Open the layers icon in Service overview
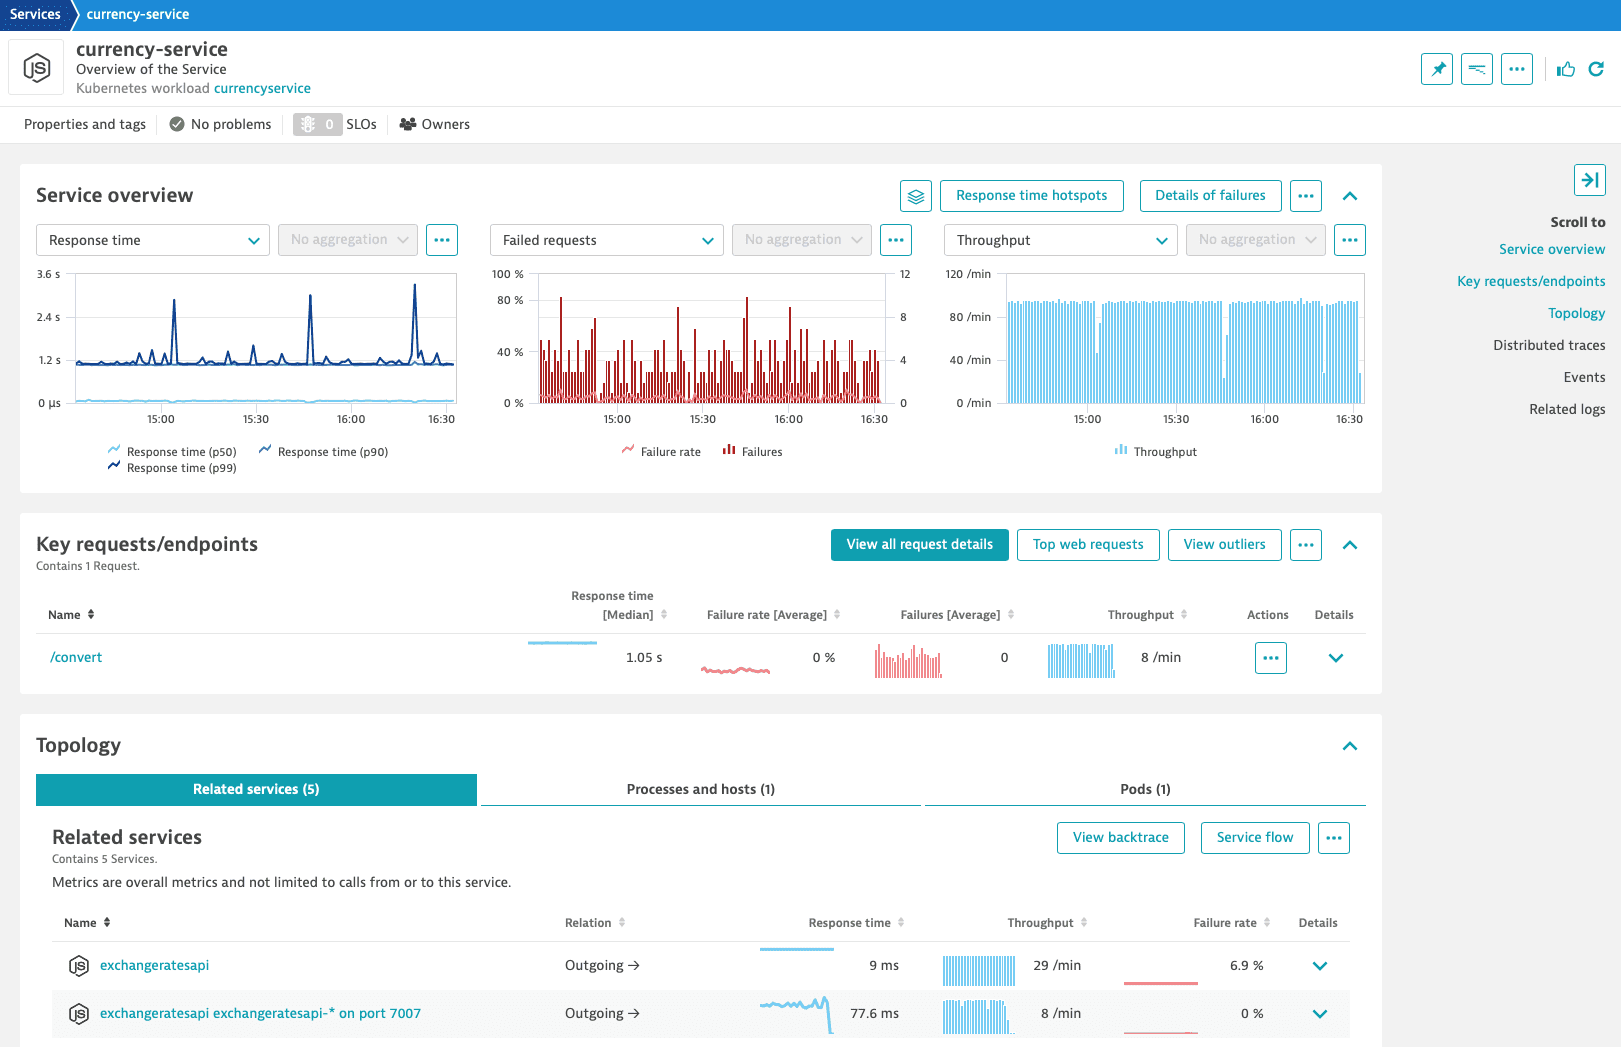The image size is (1621, 1047). [x=915, y=196]
